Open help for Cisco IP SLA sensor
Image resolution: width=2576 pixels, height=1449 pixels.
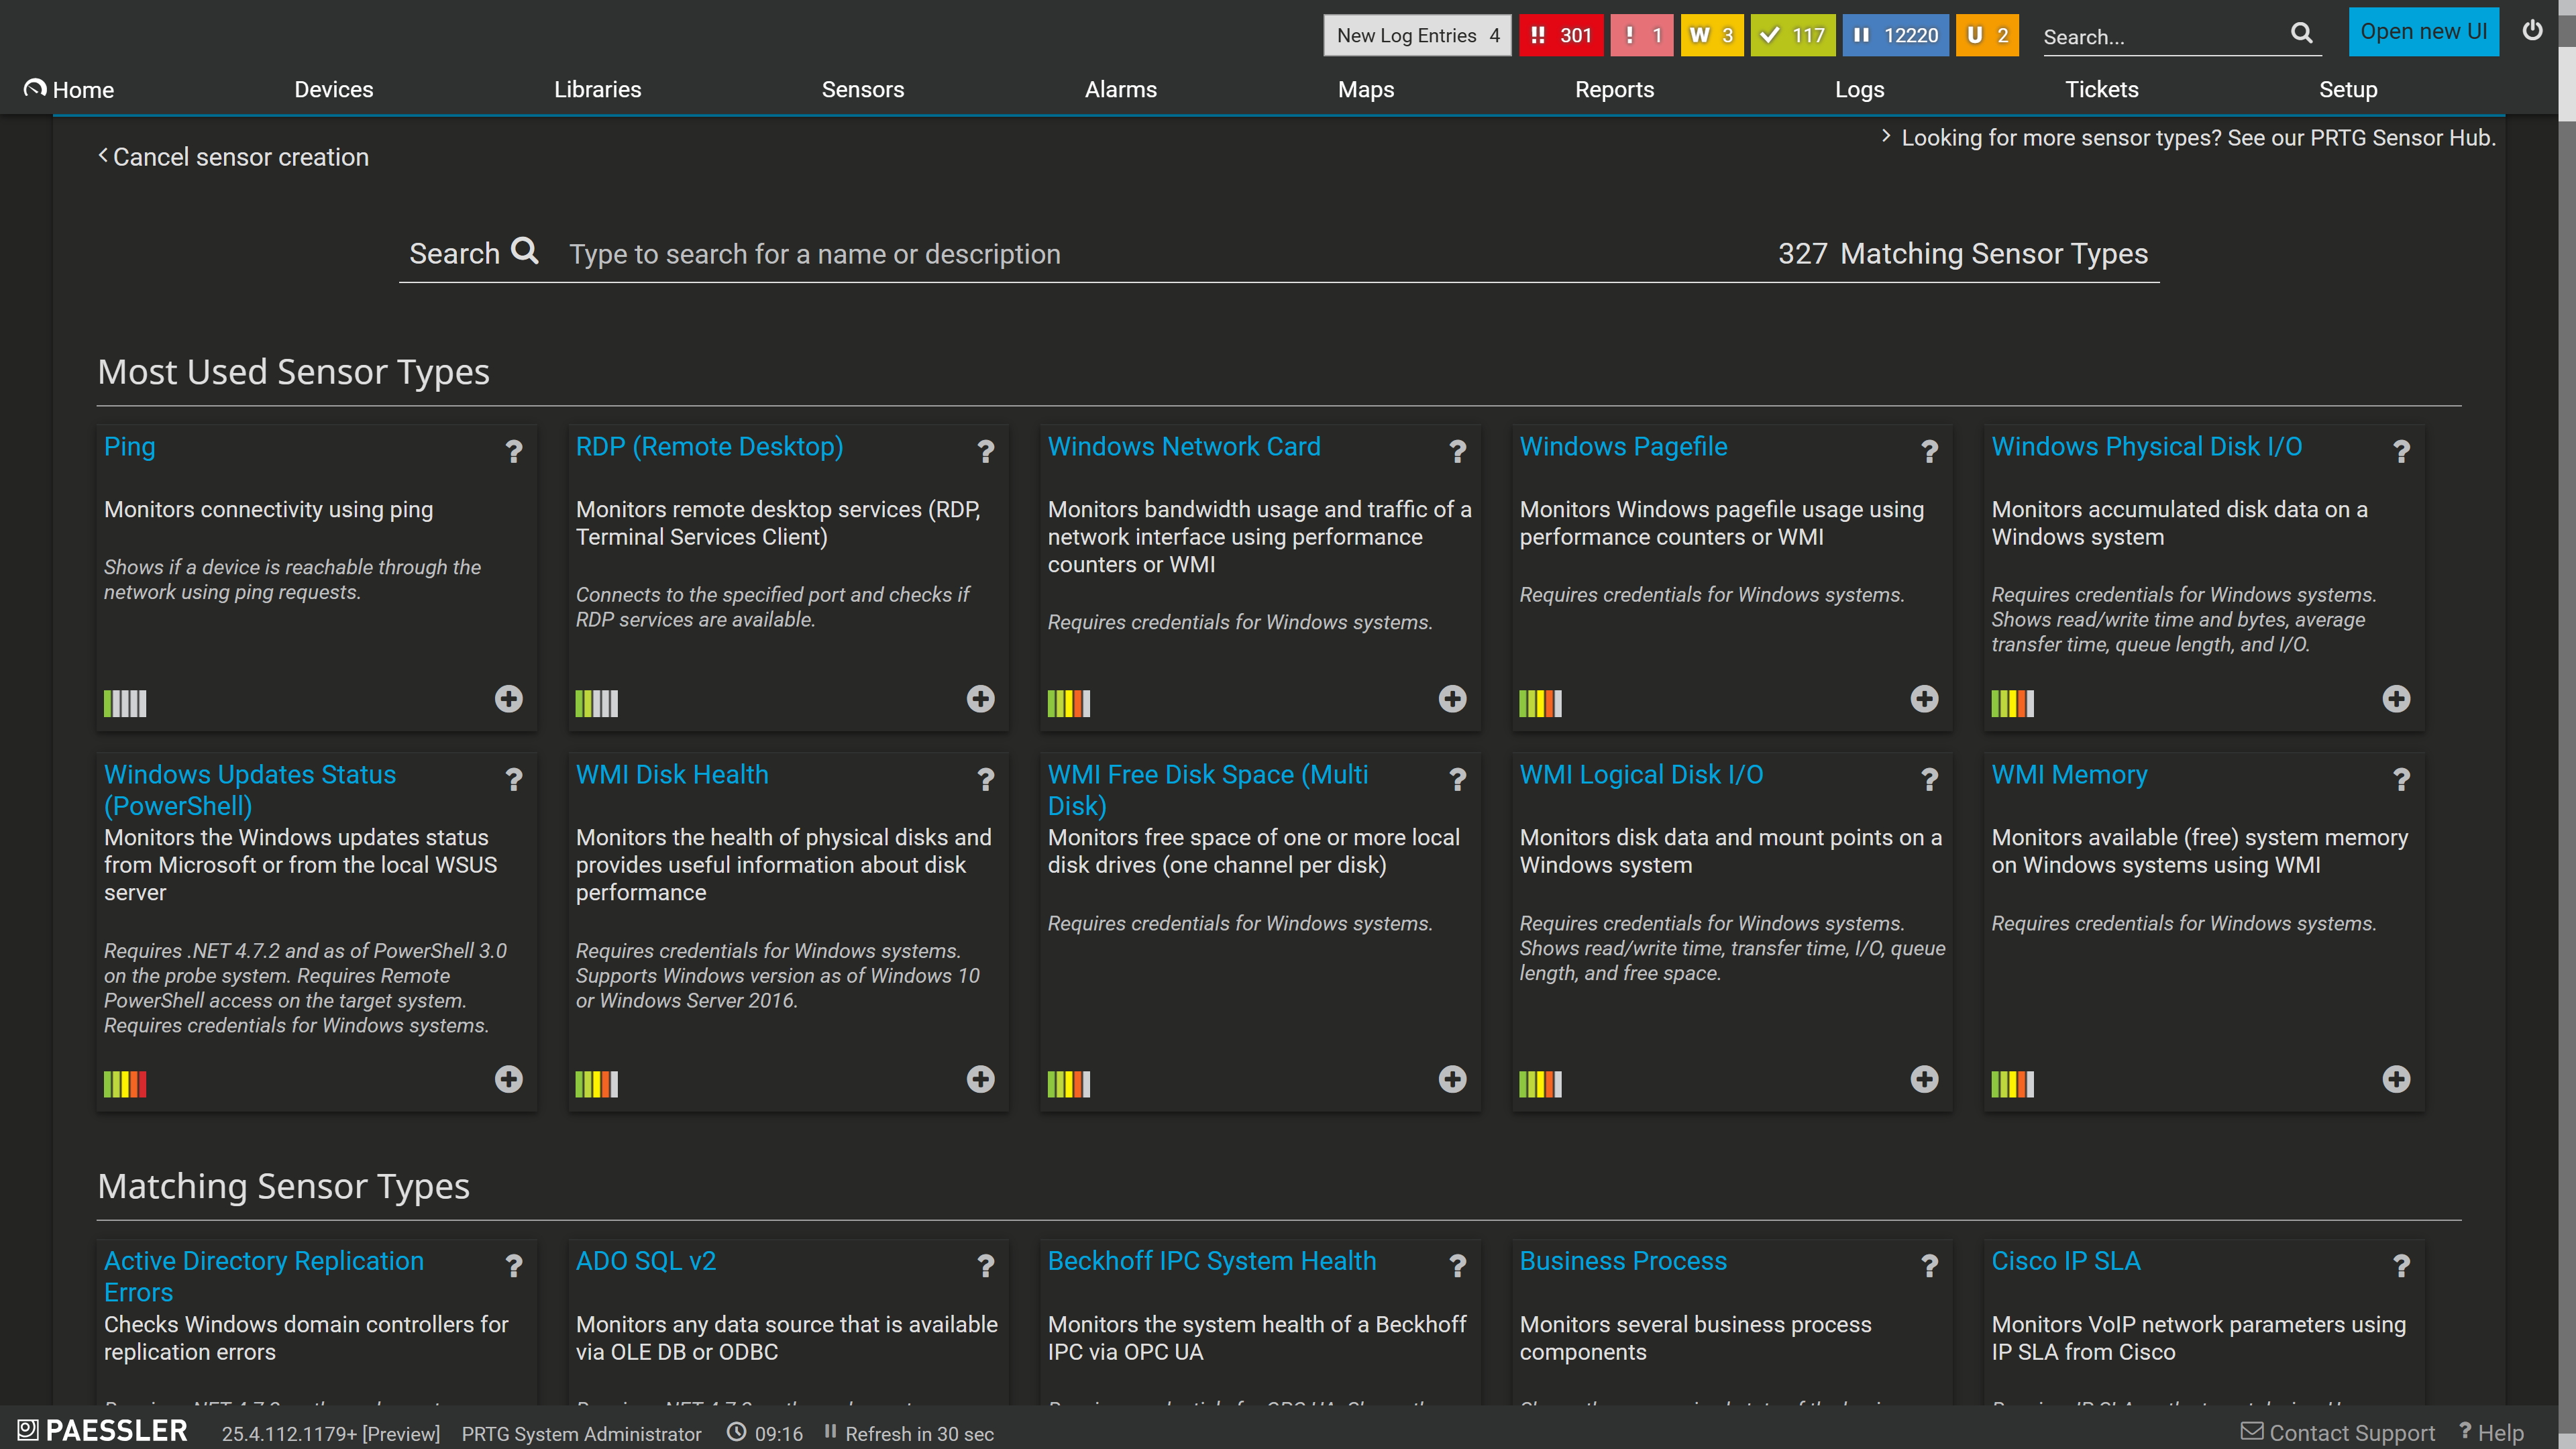click(2402, 1267)
